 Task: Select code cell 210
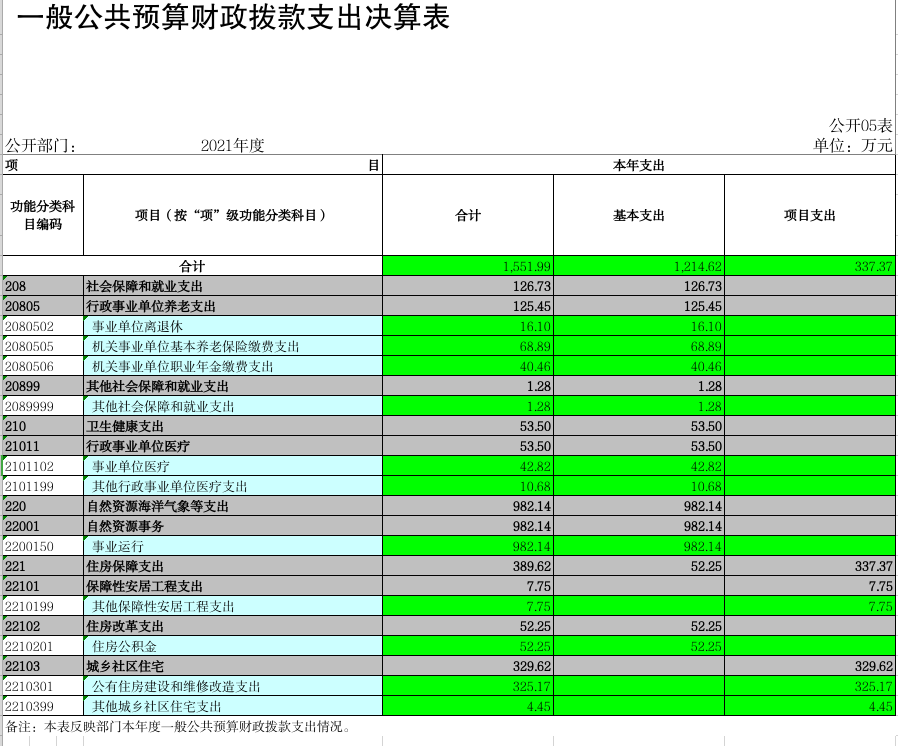(43, 427)
